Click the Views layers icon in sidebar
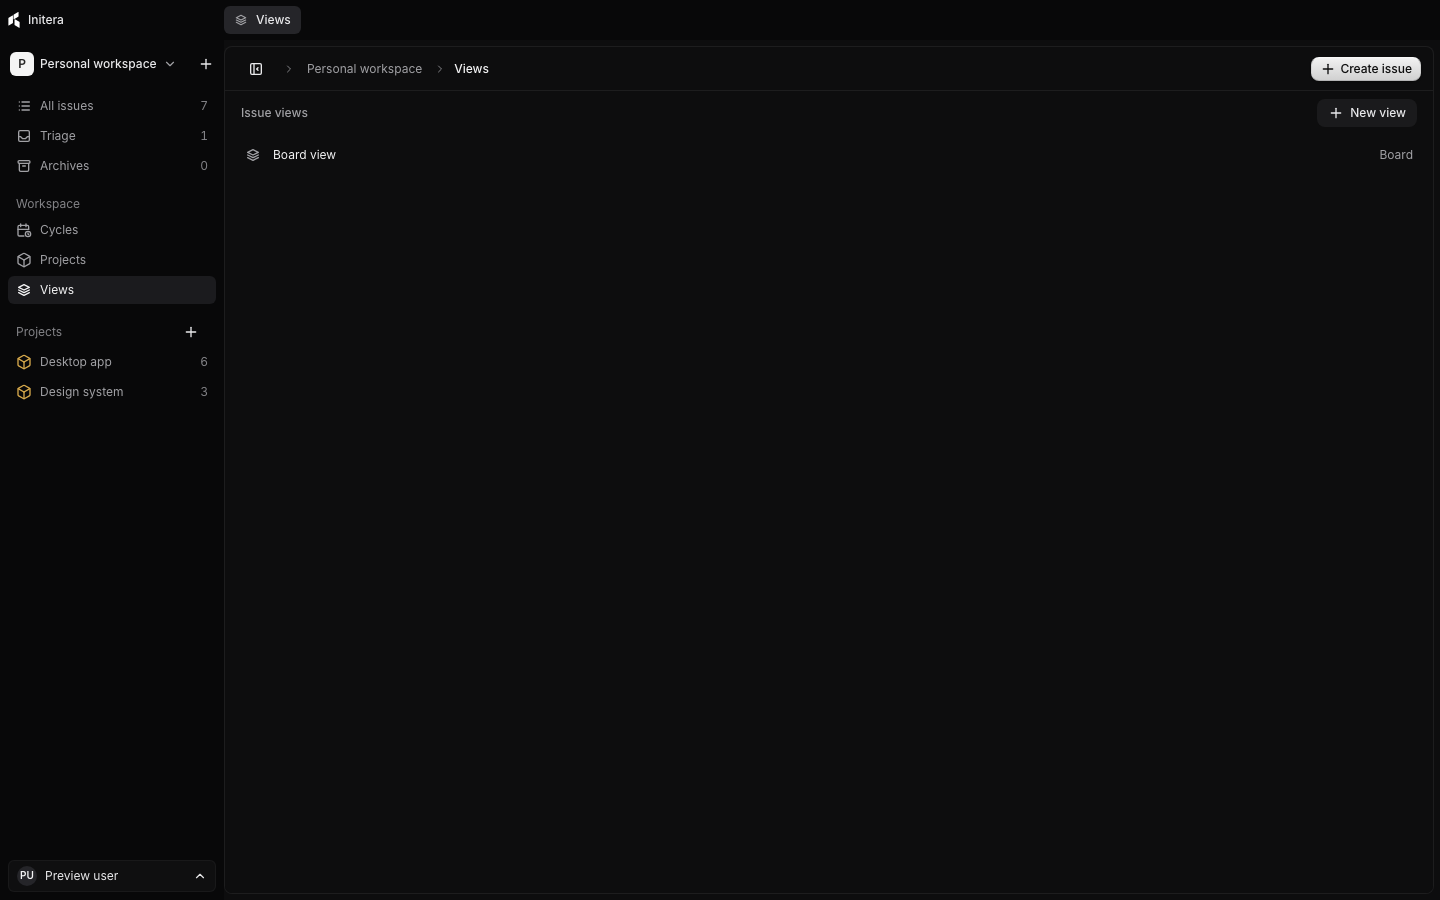The height and width of the screenshot is (900, 1440). (24, 290)
